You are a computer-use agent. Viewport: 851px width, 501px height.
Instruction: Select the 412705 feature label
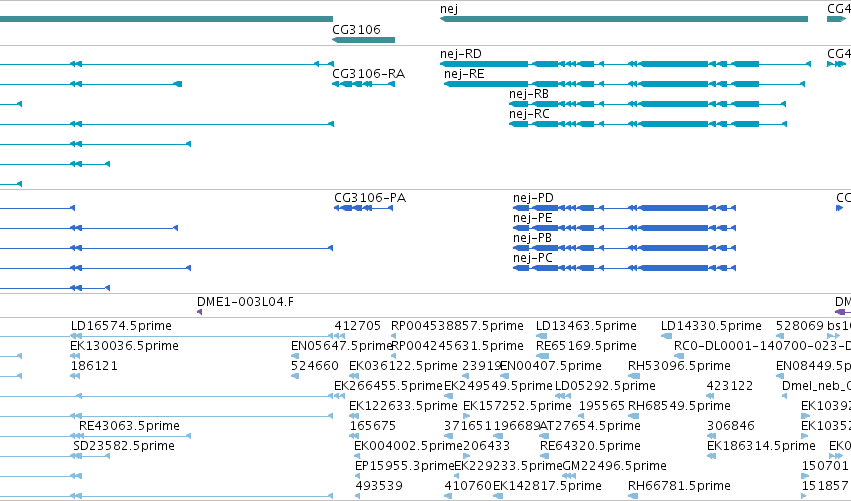(x=358, y=326)
